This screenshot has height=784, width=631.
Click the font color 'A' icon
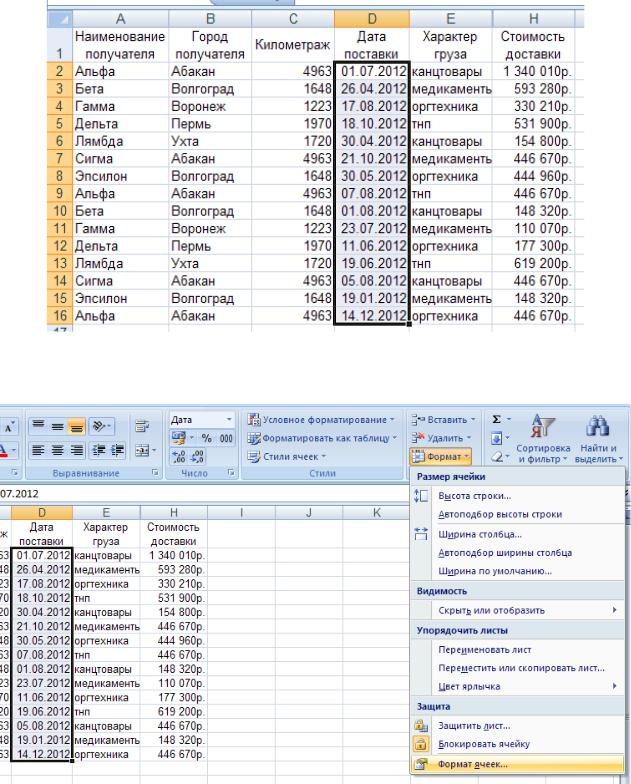(3, 450)
